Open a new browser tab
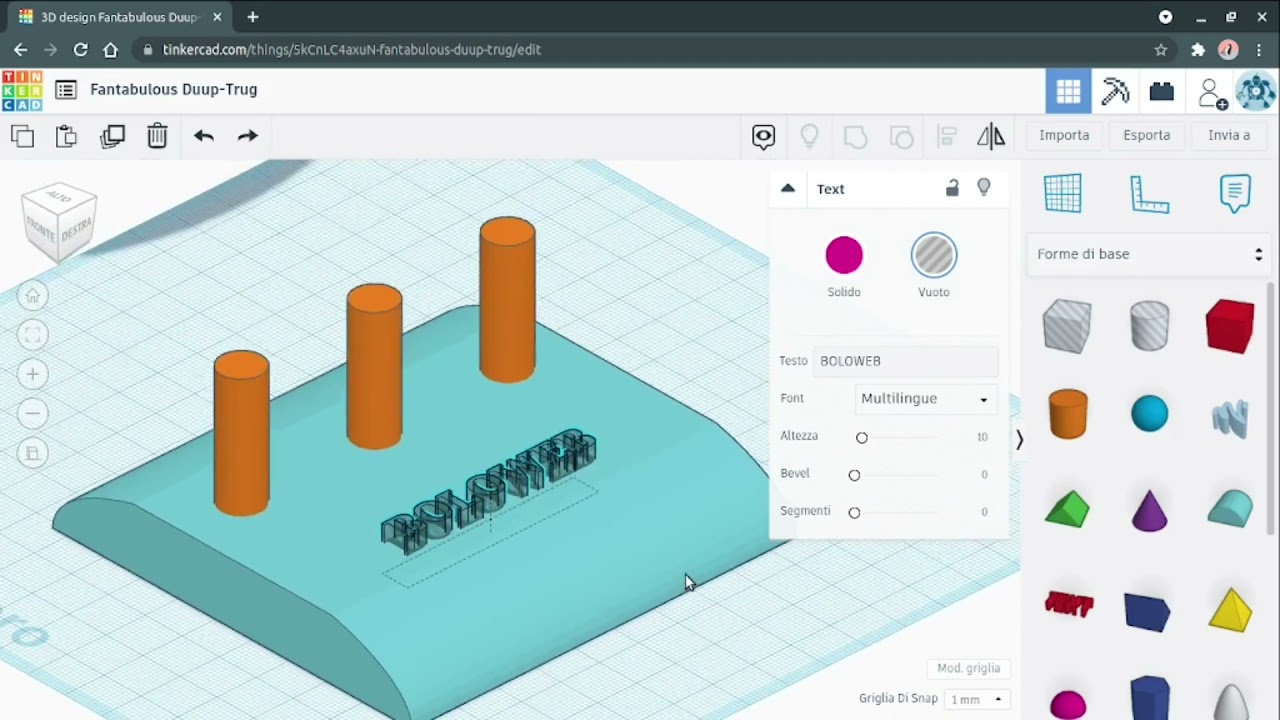 [x=253, y=17]
